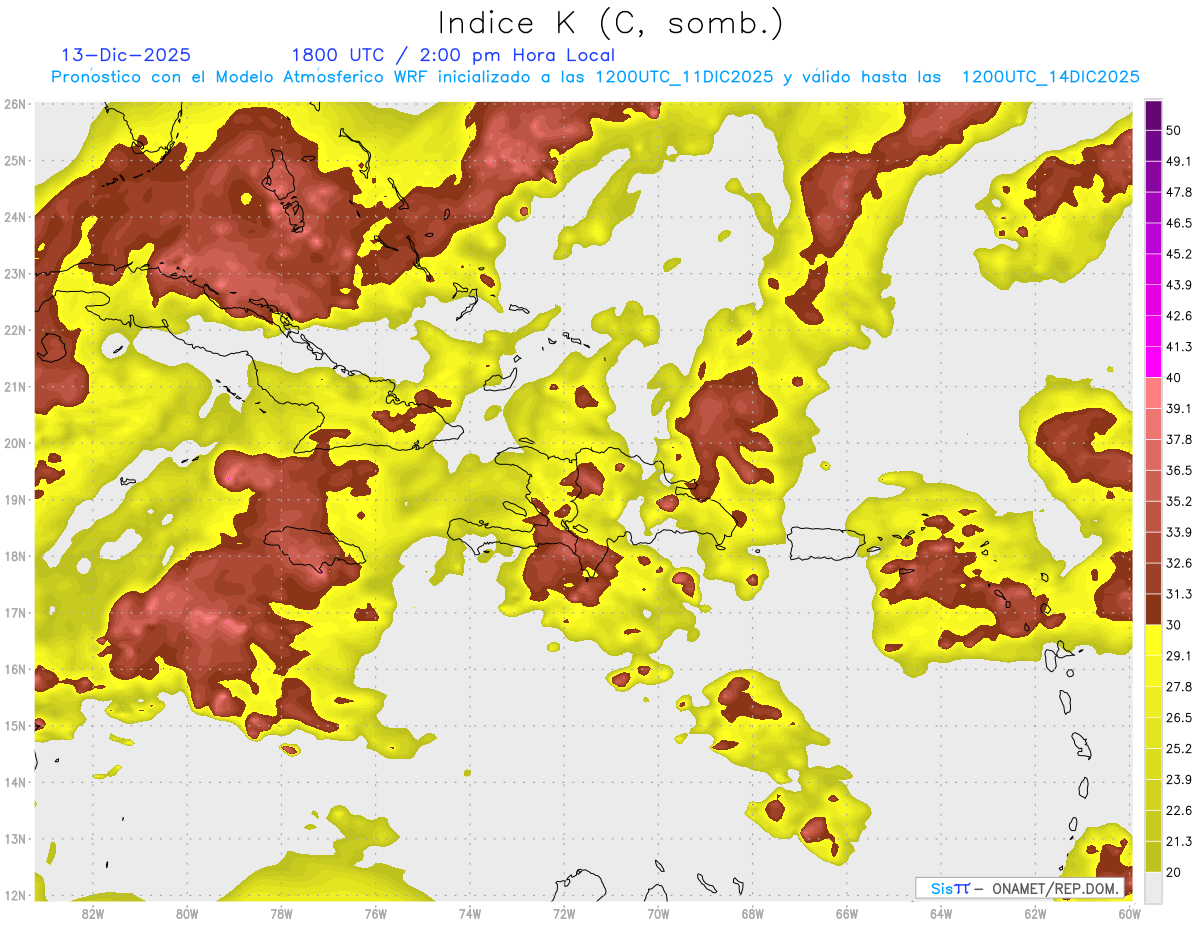Click the colorbar label '33.9'
The width and height of the screenshot is (1200, 927).
1179,532
